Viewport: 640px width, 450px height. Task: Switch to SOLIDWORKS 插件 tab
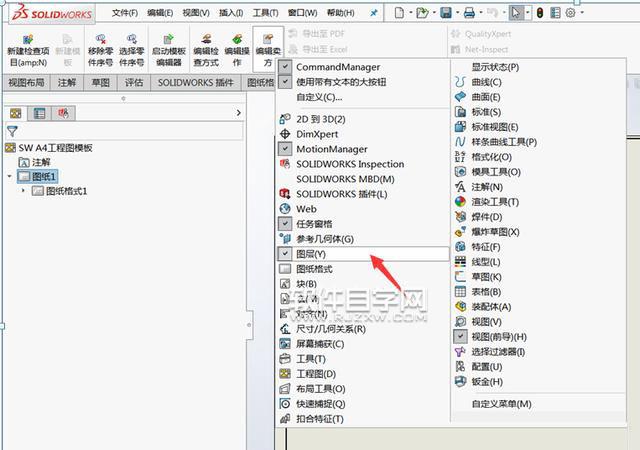click(196, 82)
